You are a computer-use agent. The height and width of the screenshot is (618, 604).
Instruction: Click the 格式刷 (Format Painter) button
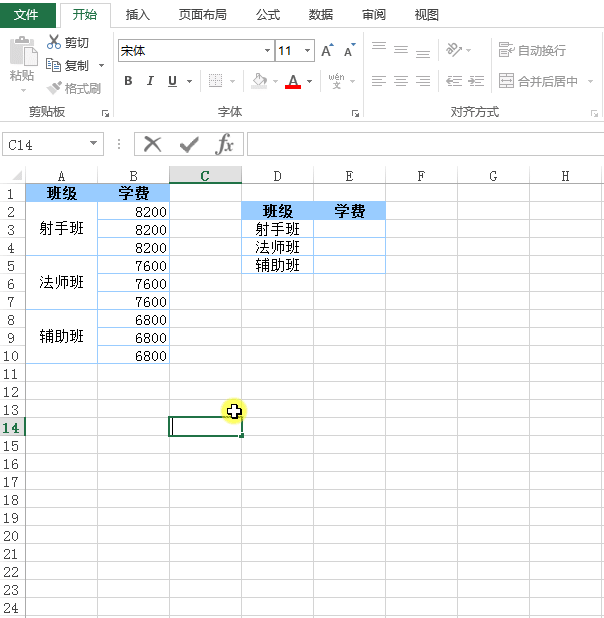pyautogui.click(x=73, y=88)
